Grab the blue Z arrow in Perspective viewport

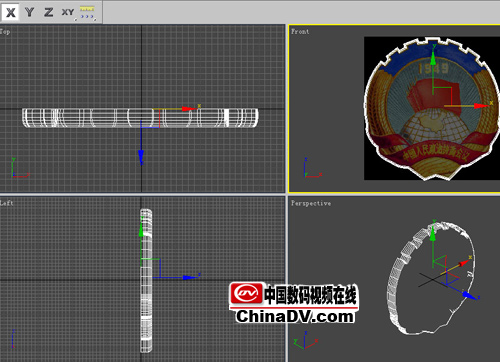click(x=469, y=295)
